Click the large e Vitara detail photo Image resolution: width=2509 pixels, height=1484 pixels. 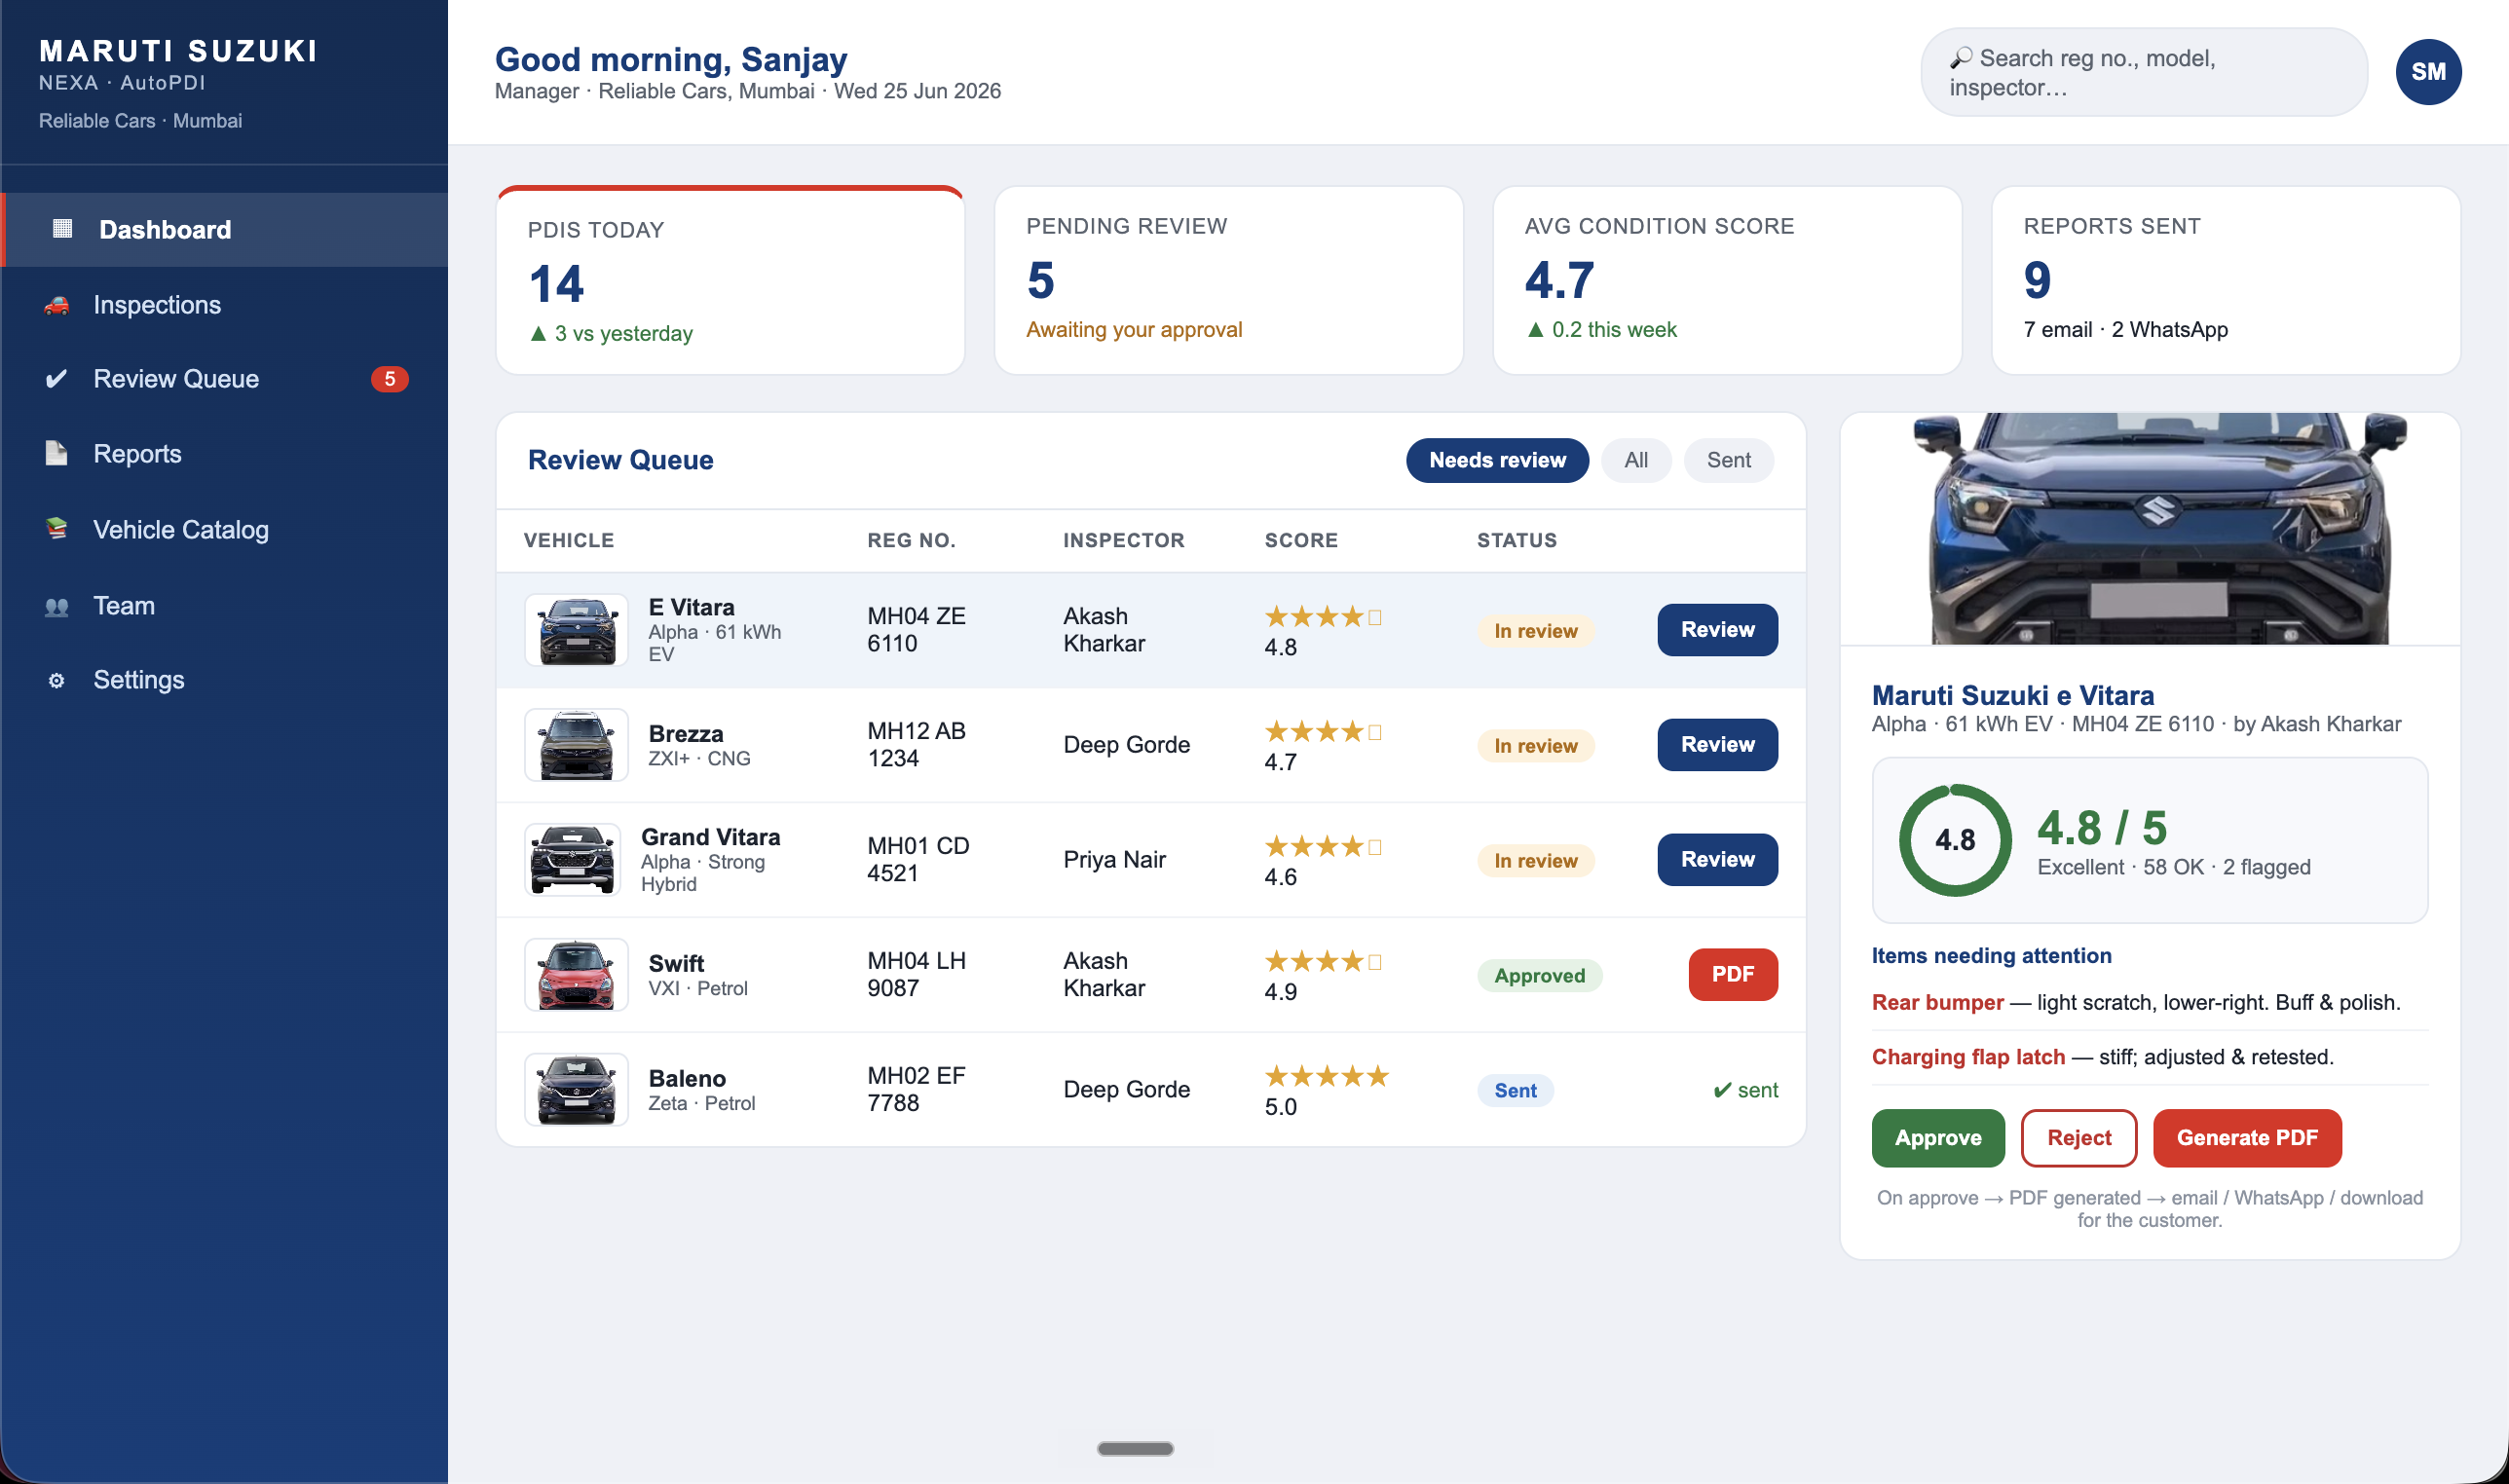point(2150,529)
